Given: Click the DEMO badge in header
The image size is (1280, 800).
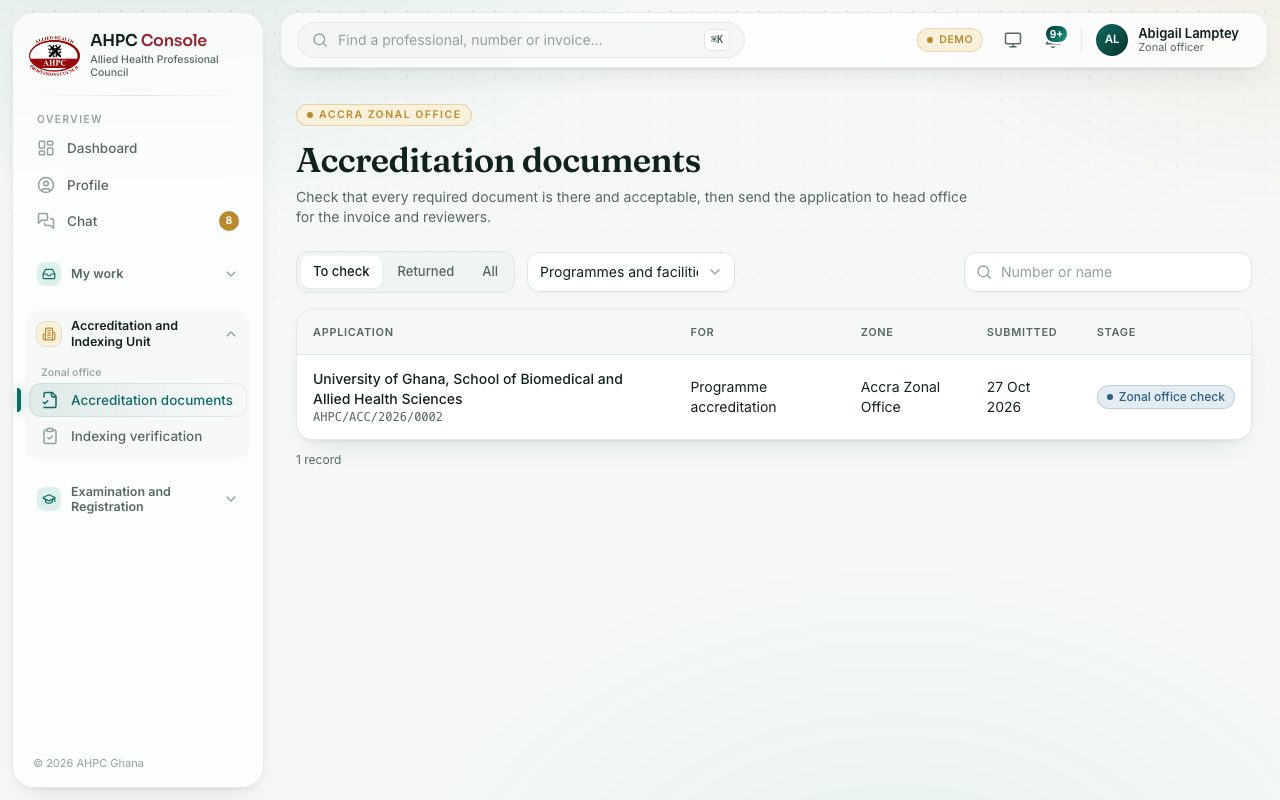Looking at the screenshot, I should pos(950,40).
